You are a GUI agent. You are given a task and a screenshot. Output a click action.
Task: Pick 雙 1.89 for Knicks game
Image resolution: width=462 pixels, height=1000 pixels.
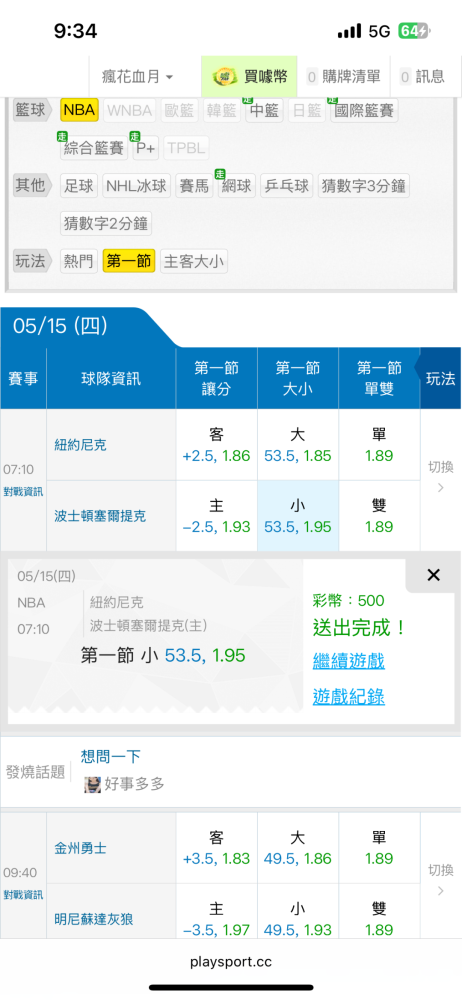click(x=379, y=516)
